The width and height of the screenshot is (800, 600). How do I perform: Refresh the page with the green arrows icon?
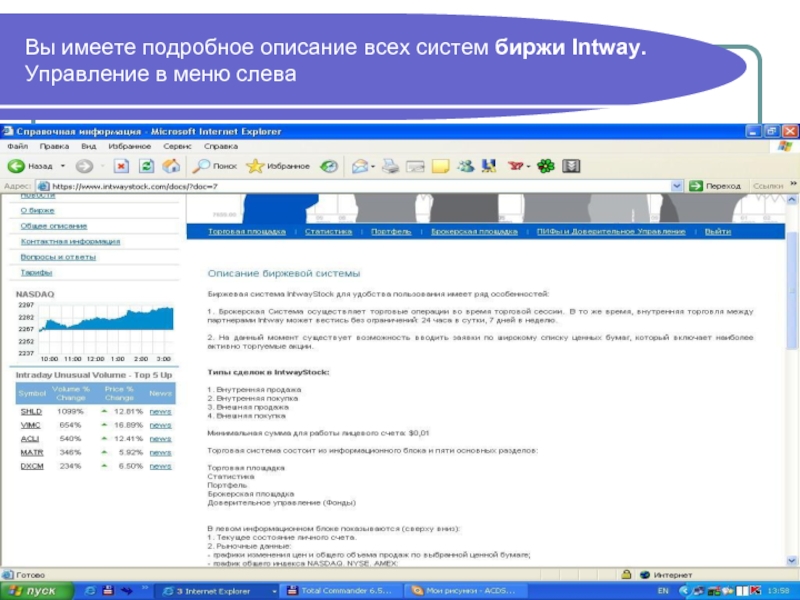(146, 166)
